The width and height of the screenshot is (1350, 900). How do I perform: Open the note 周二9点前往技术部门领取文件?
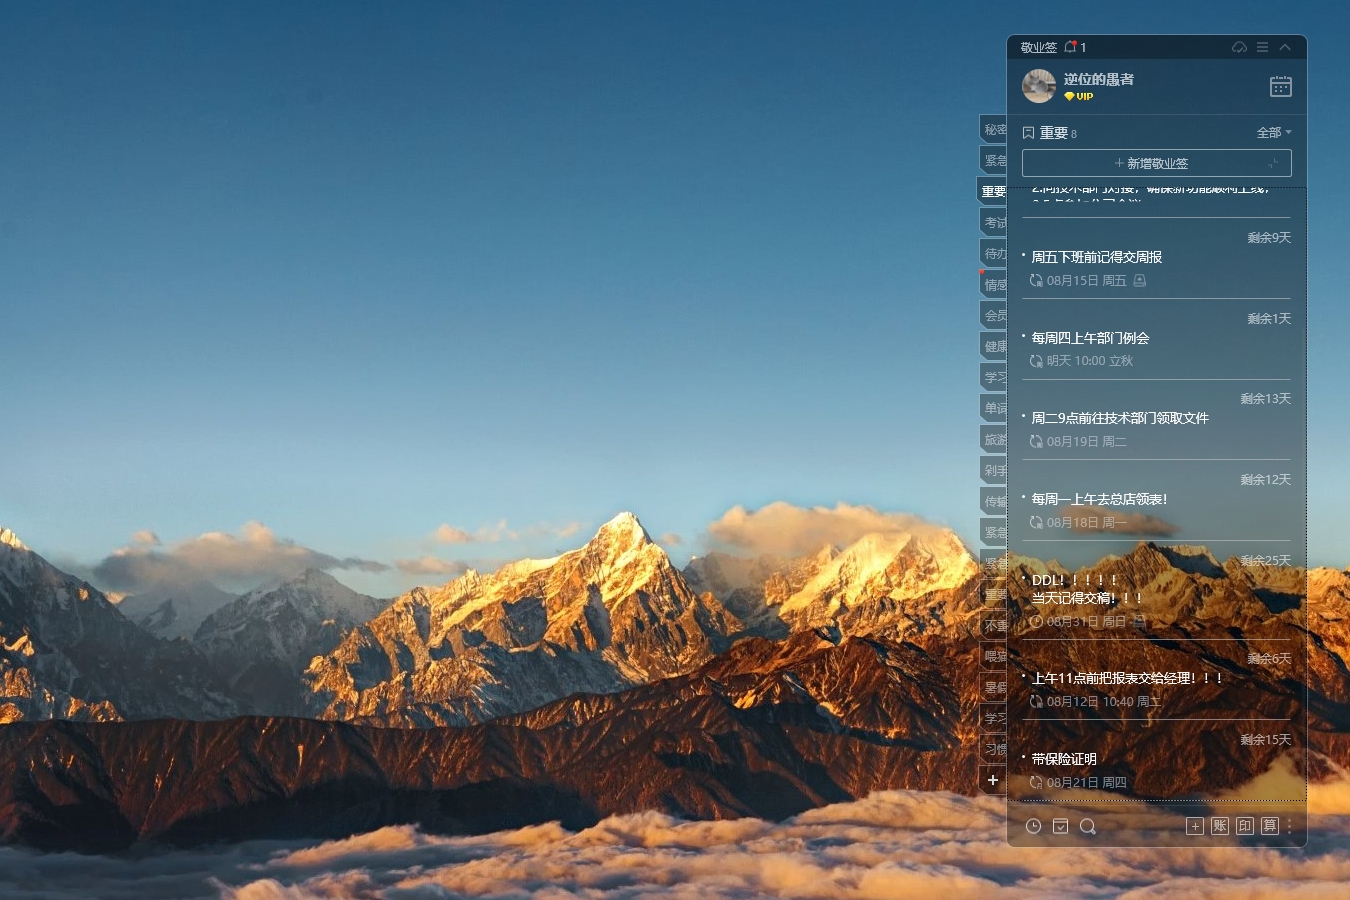pyautogui.click(x=1120, y=418)
